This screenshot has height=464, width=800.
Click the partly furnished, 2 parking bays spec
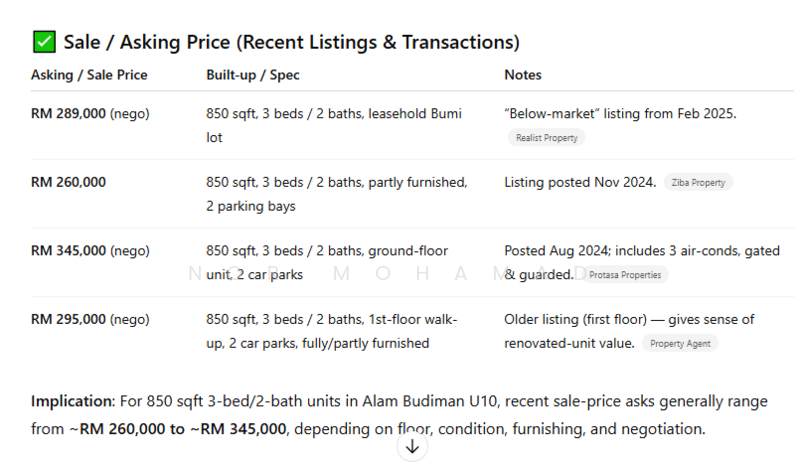coord(336,194)
